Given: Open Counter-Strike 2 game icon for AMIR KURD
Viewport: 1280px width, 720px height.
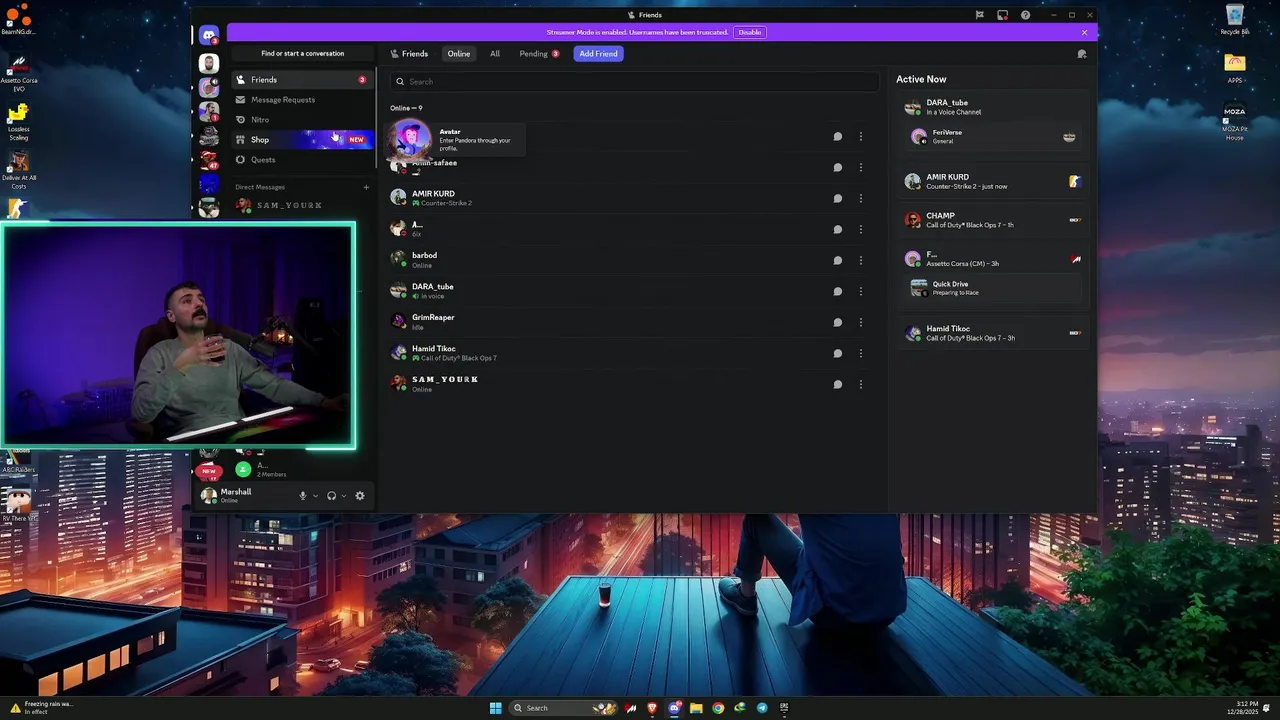Looking at the screenshot, I should tap(1075, 182).
